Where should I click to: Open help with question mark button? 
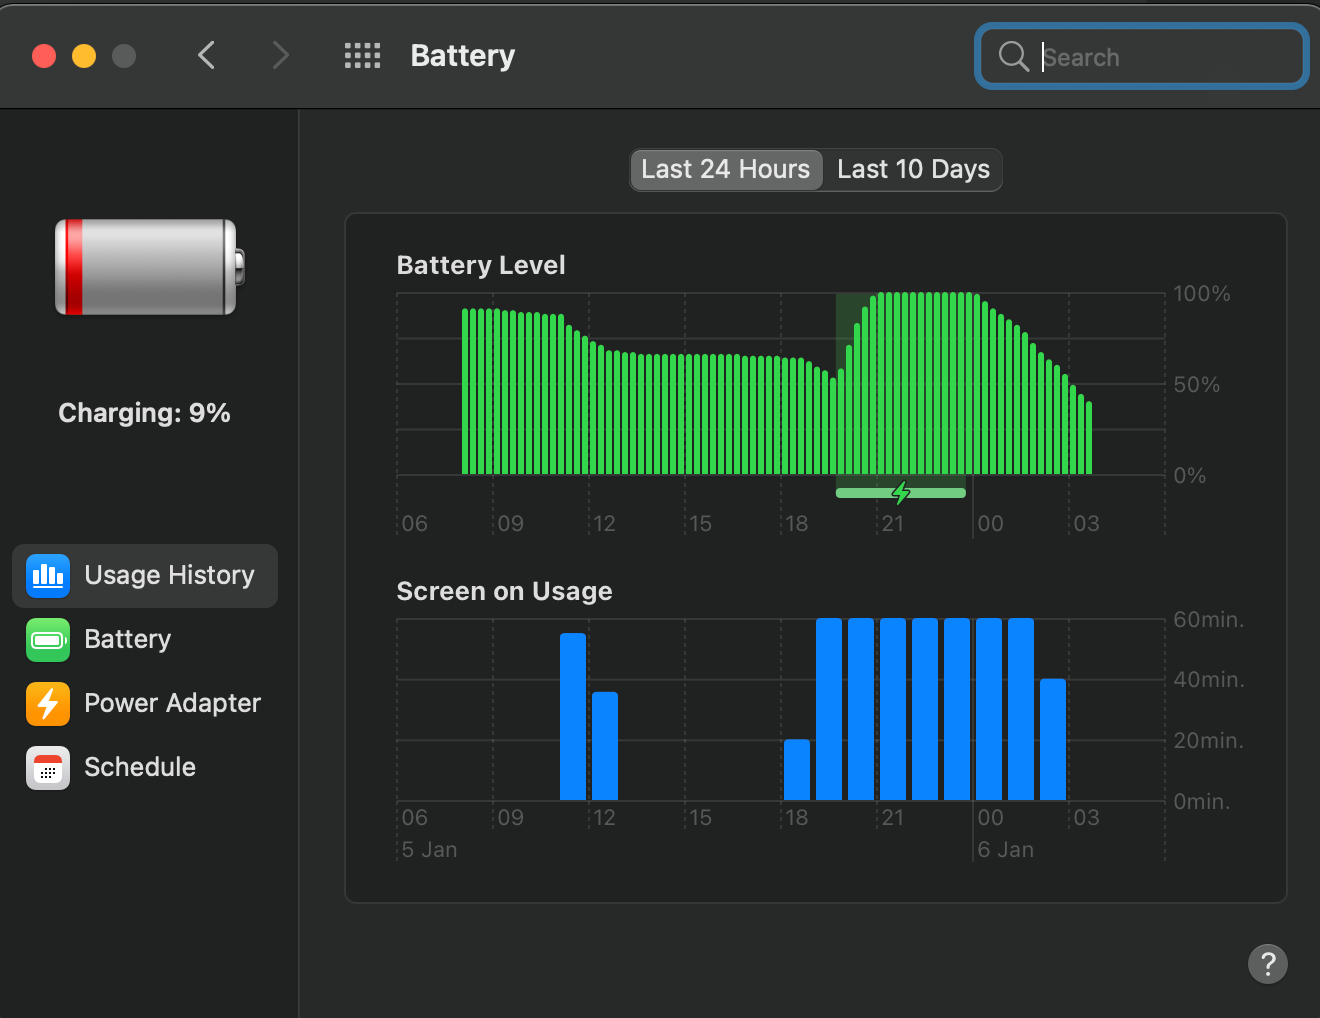(1268, 964)
